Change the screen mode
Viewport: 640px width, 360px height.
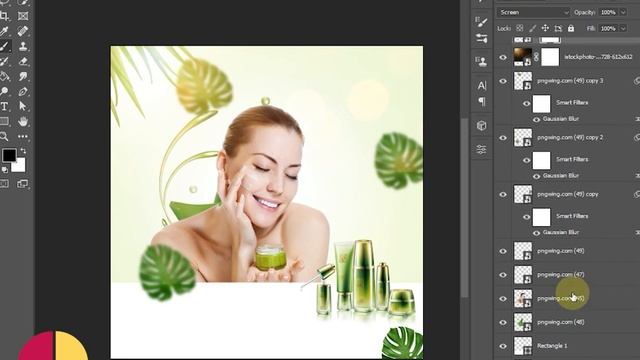(x=23, y=184)
